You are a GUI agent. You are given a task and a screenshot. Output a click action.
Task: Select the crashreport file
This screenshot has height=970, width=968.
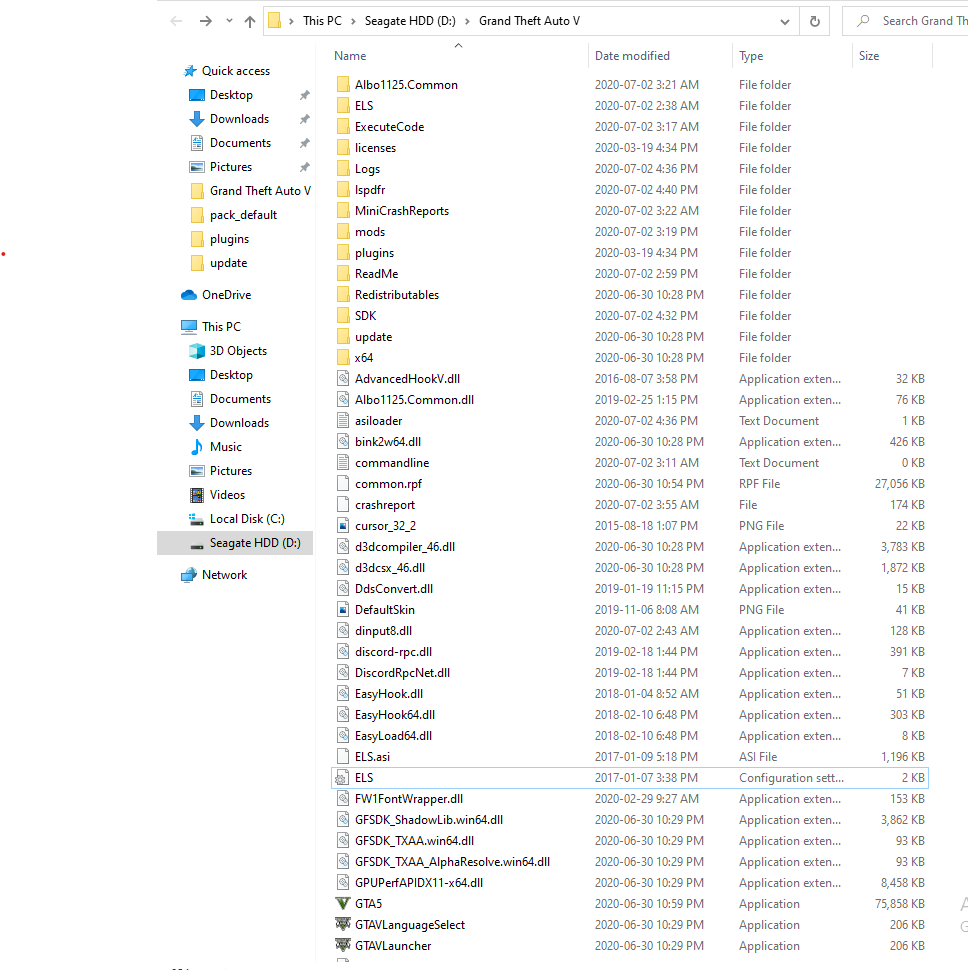(x=385, y=505)
